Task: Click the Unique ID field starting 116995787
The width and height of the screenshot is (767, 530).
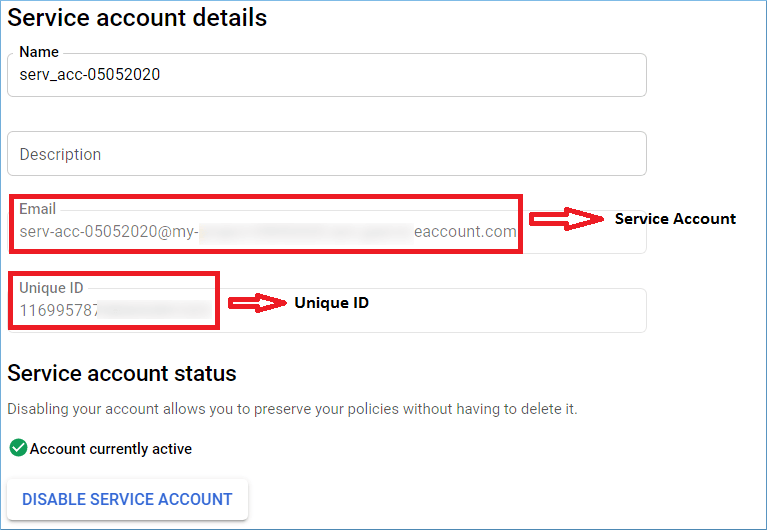Action: [327, 310]
